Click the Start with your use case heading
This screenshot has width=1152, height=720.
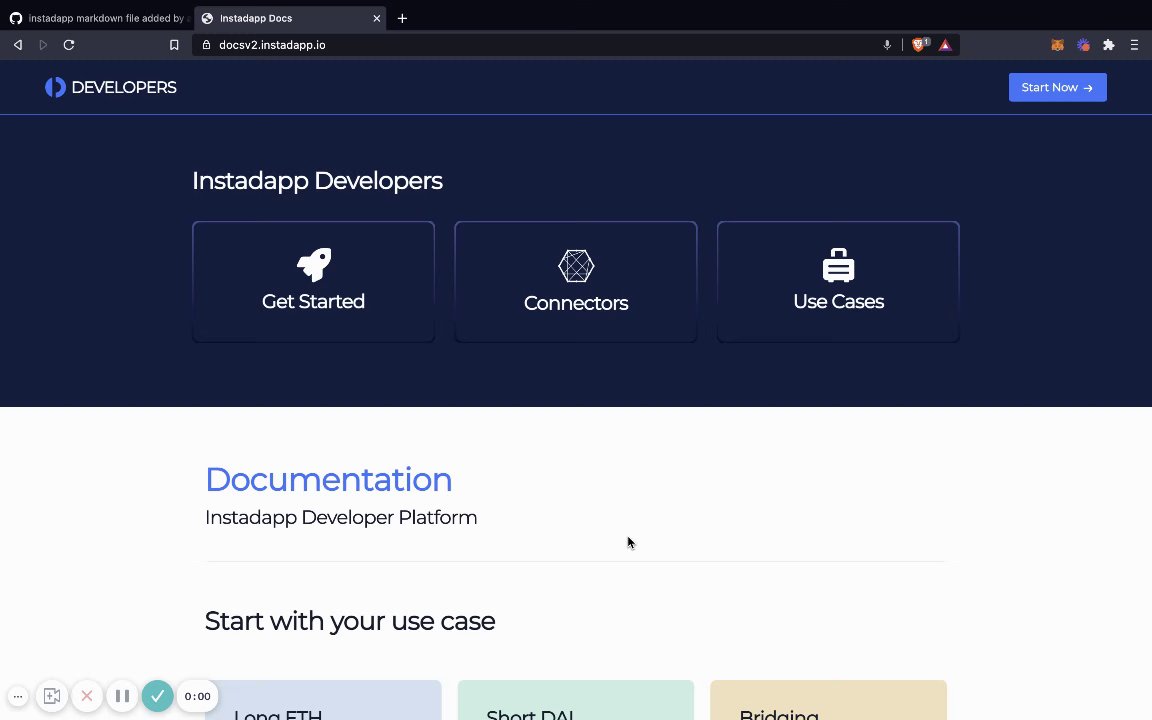click(350, 621)
